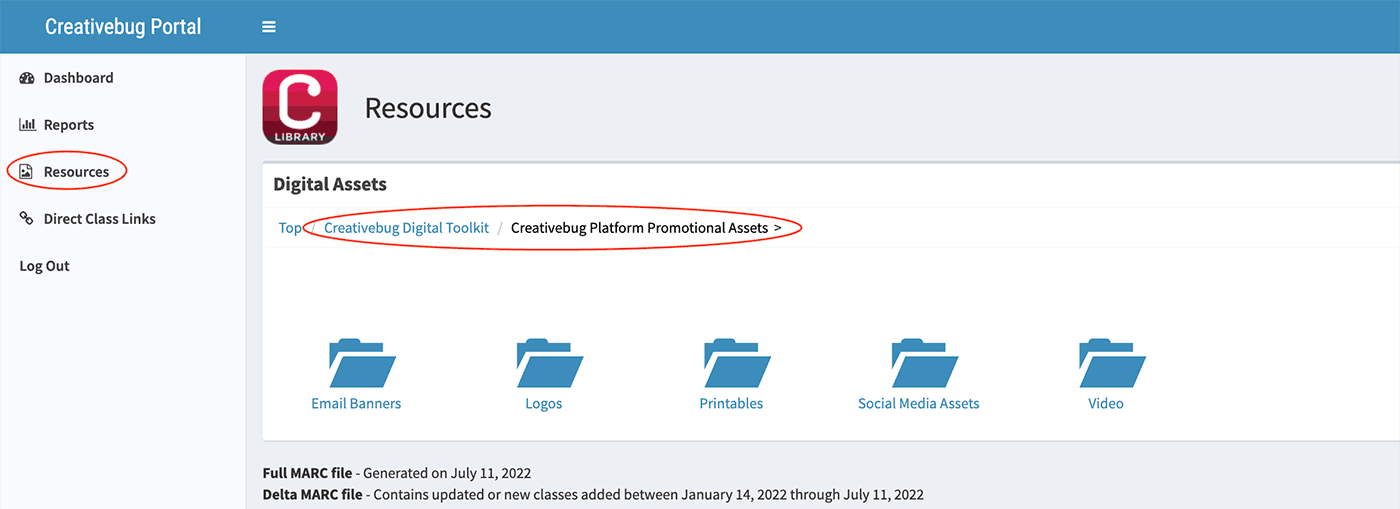Open the Logos folder icon

[550, 363]
